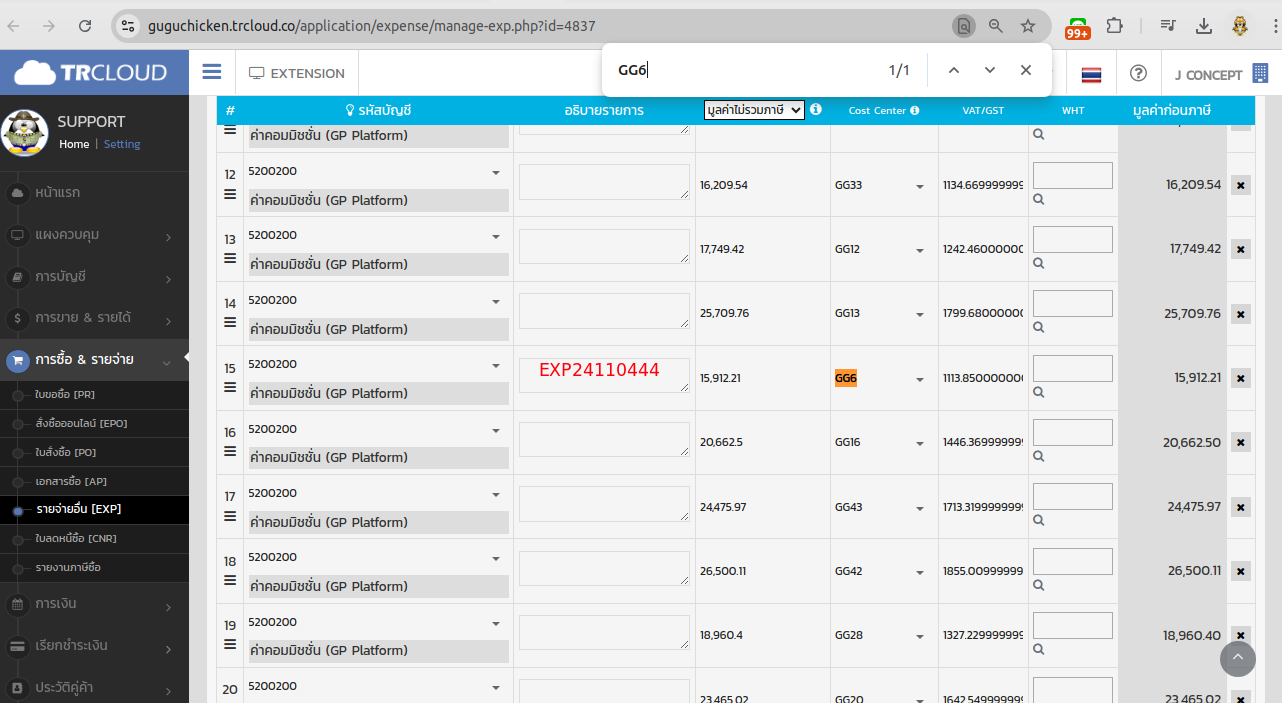Open the มูลค่าไม่รวมภาษี header dropdown

(754, 110)
